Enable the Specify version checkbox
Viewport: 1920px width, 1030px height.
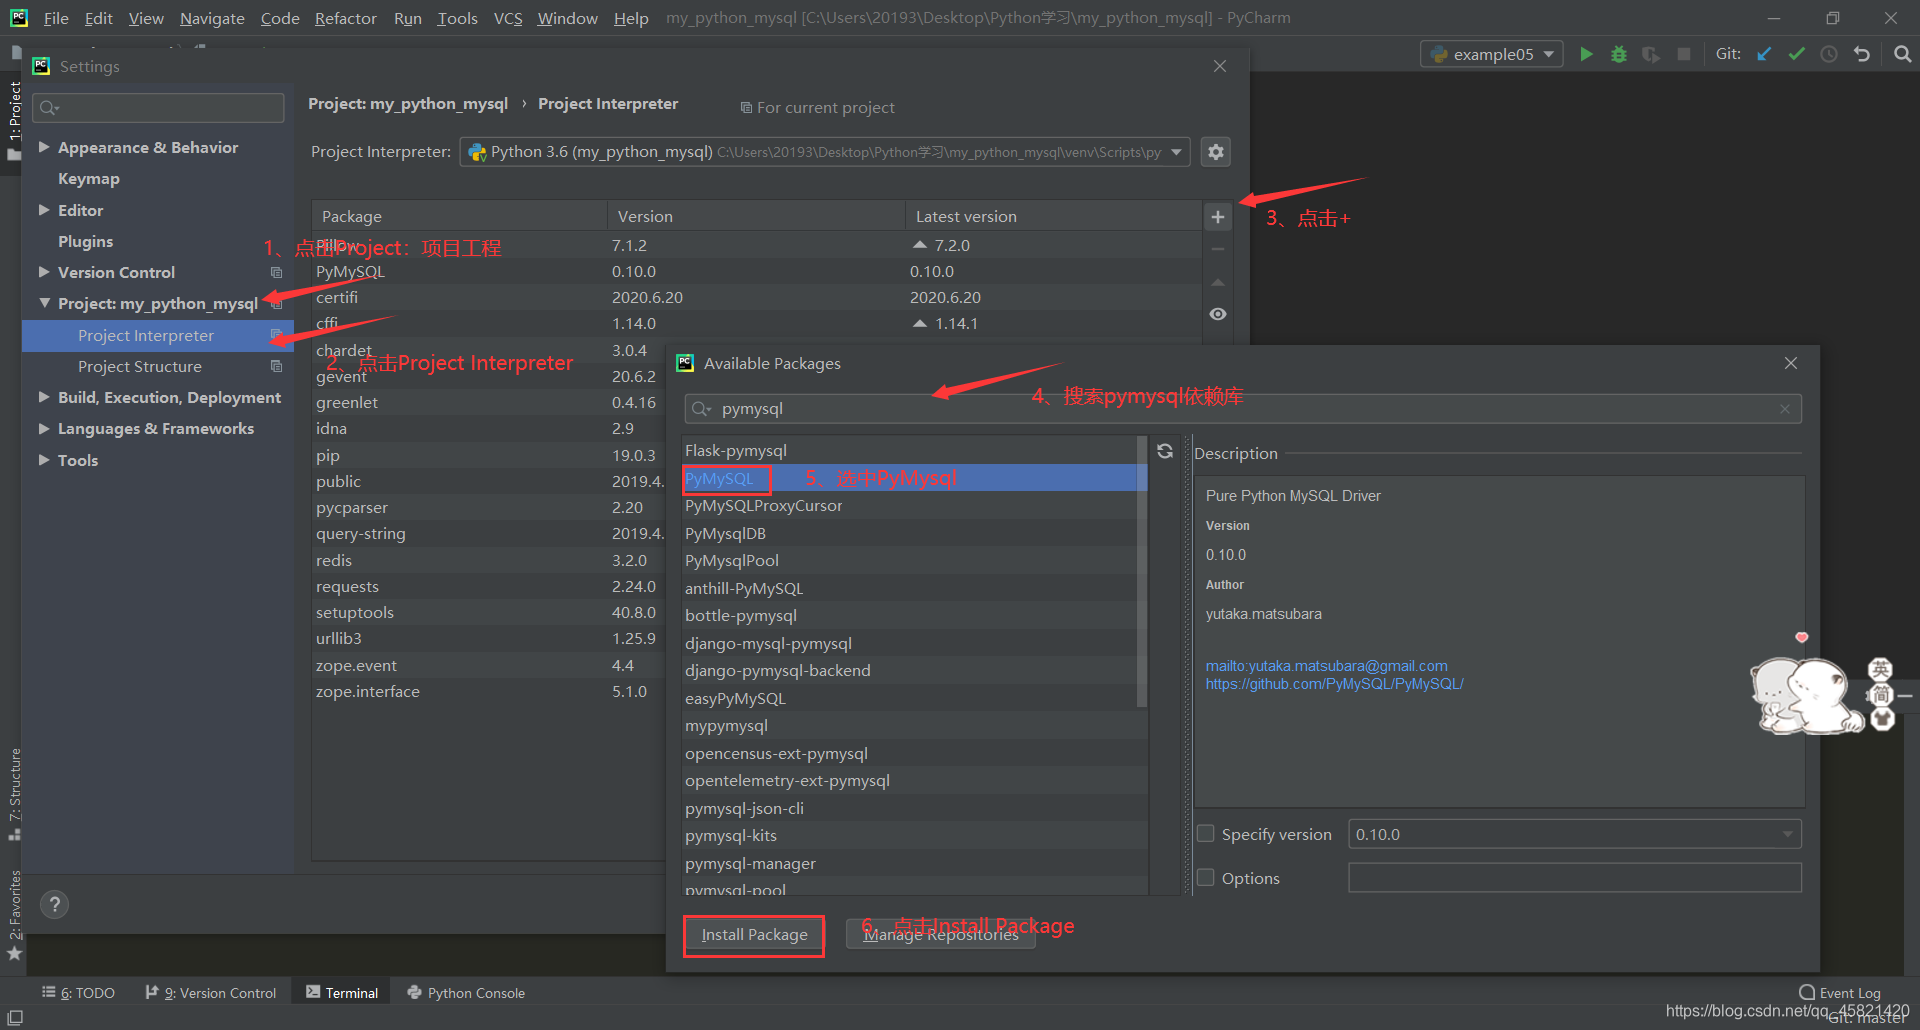tap(1206, 834)
